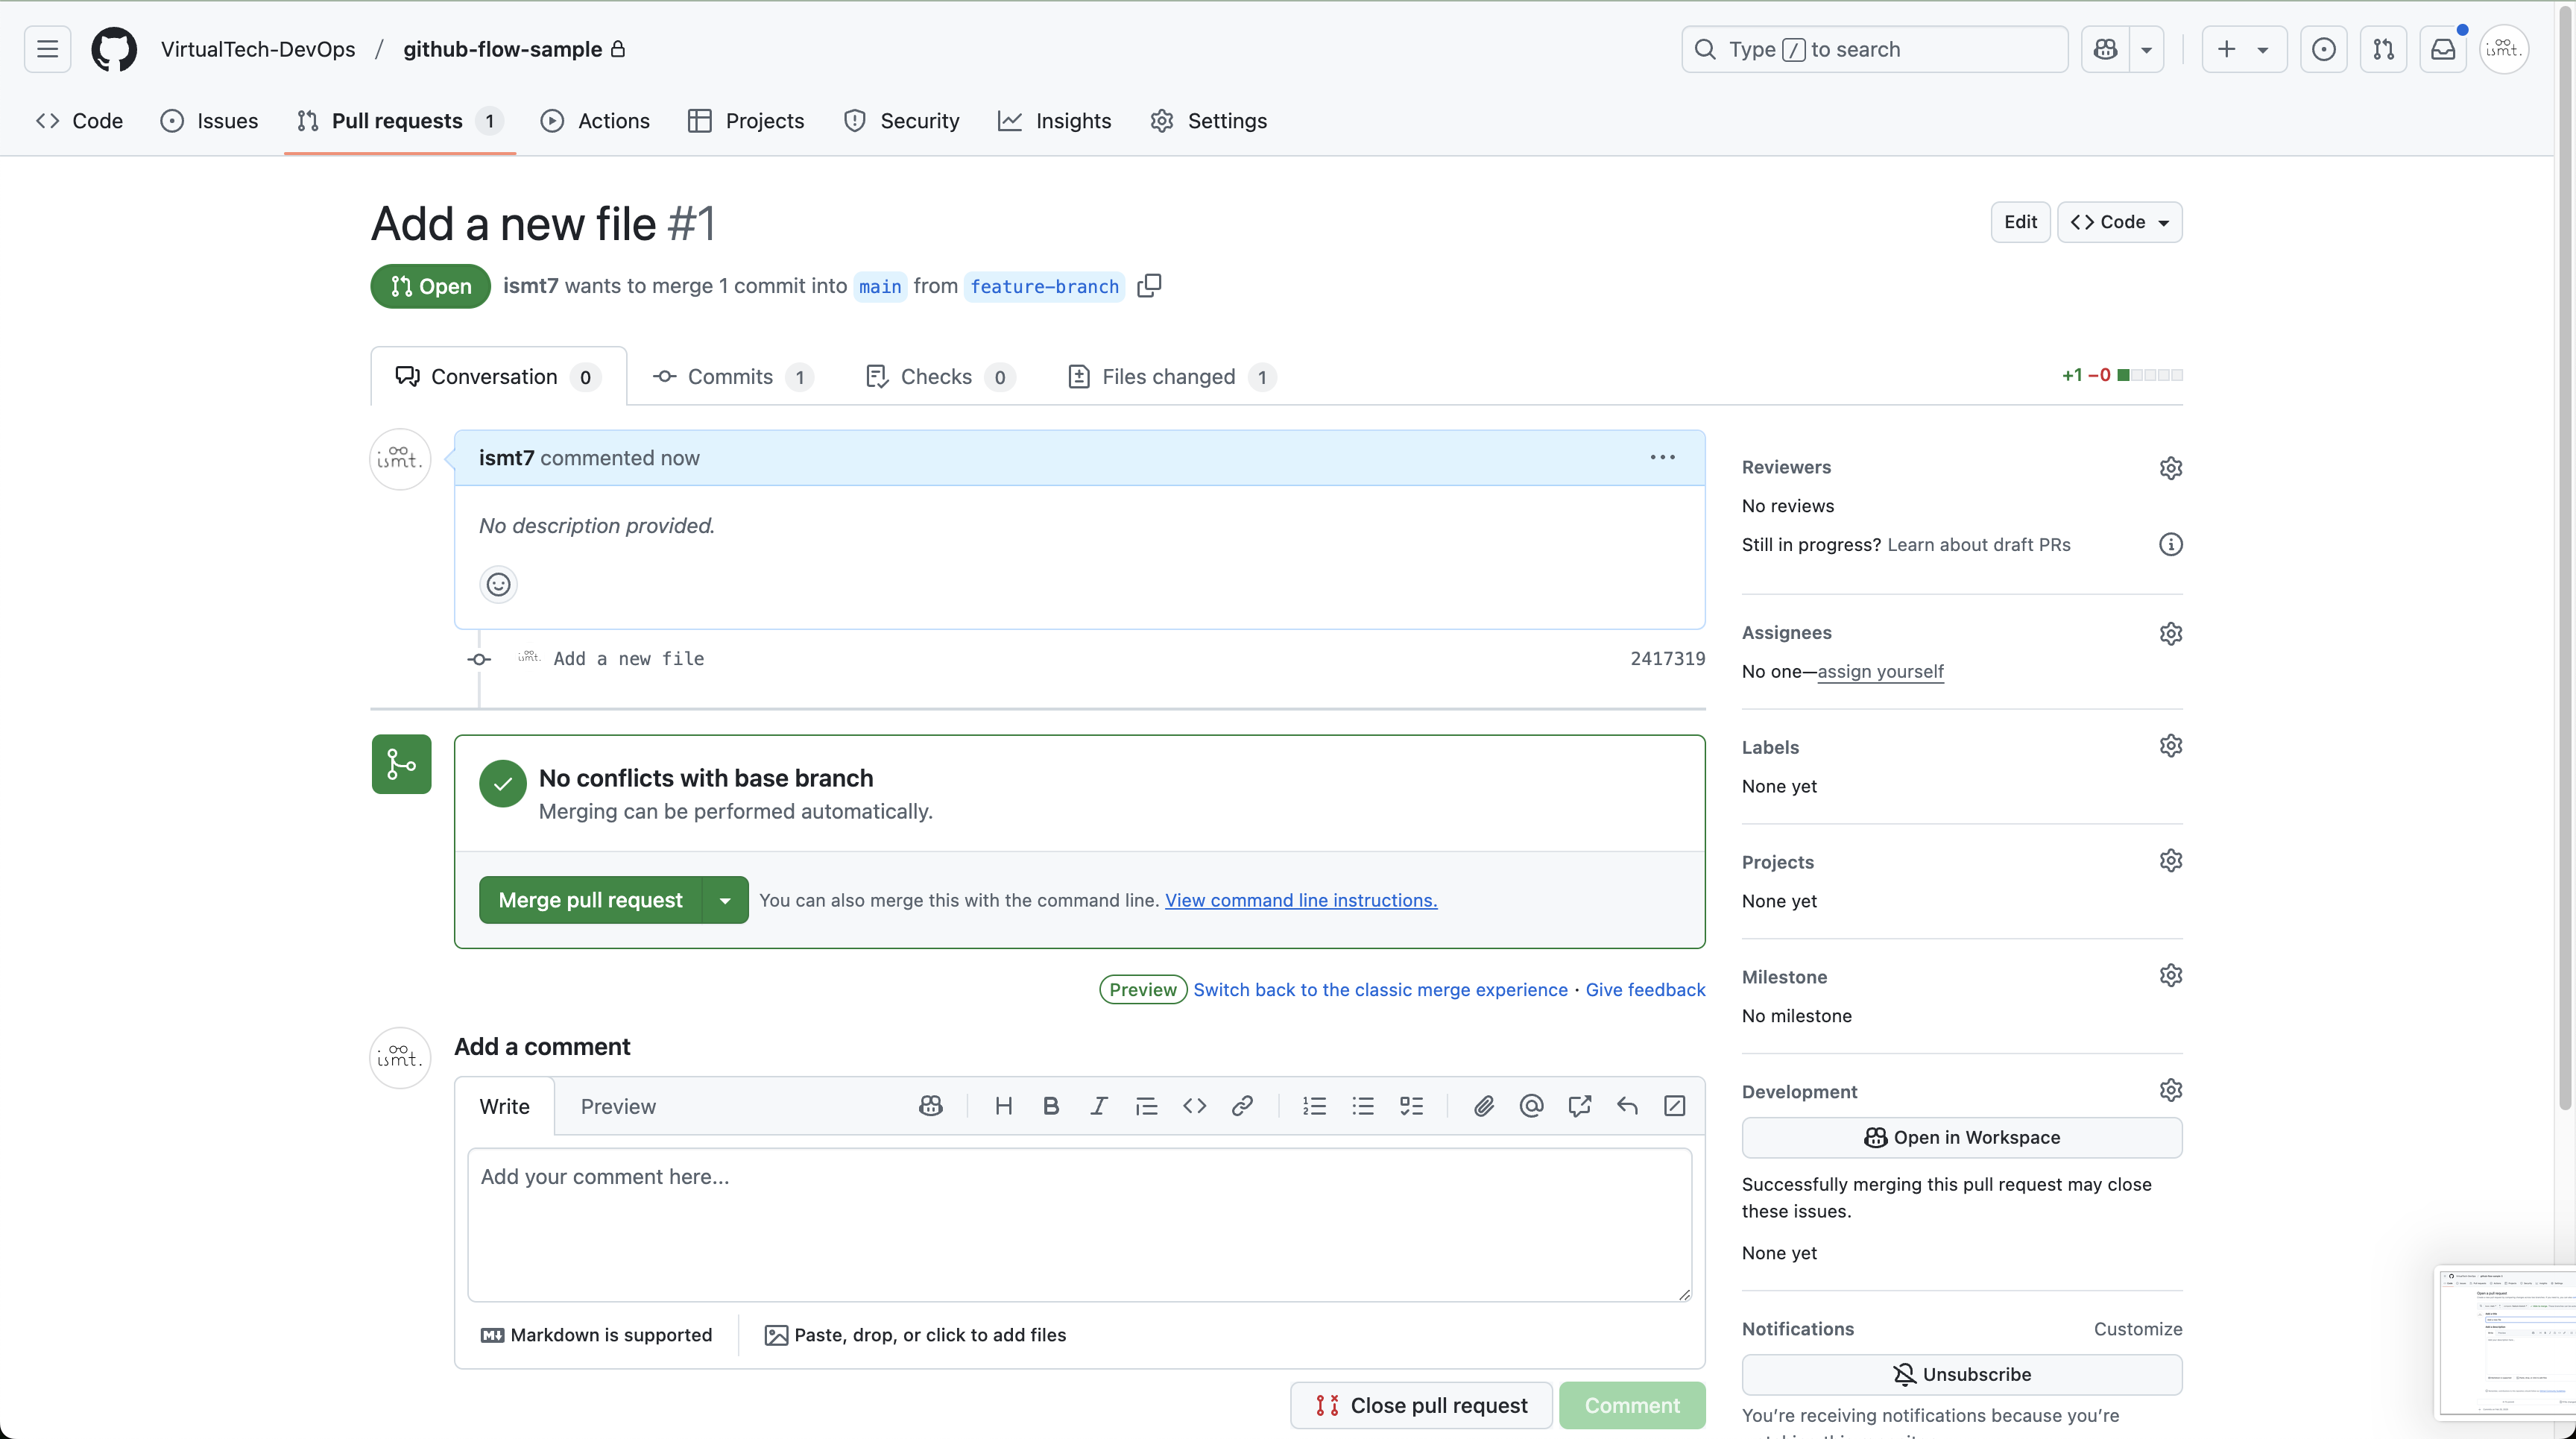
Task: Insert a task list in comment
Action: 1411,1106
